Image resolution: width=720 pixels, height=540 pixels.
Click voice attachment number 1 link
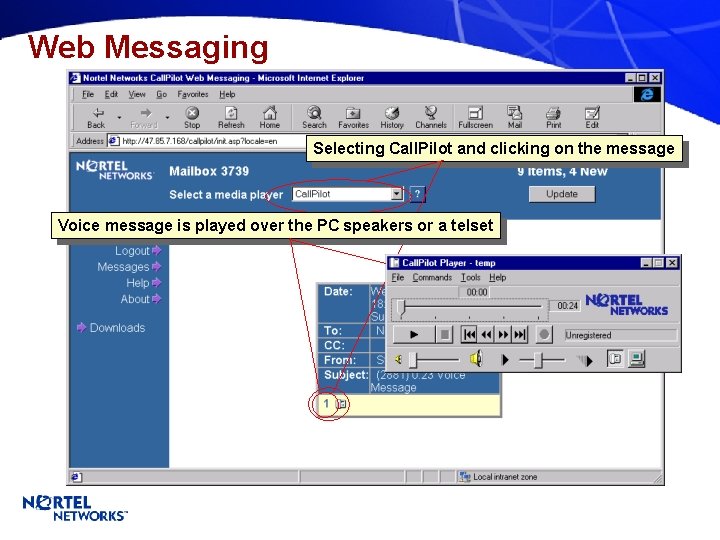coord(326,404)
